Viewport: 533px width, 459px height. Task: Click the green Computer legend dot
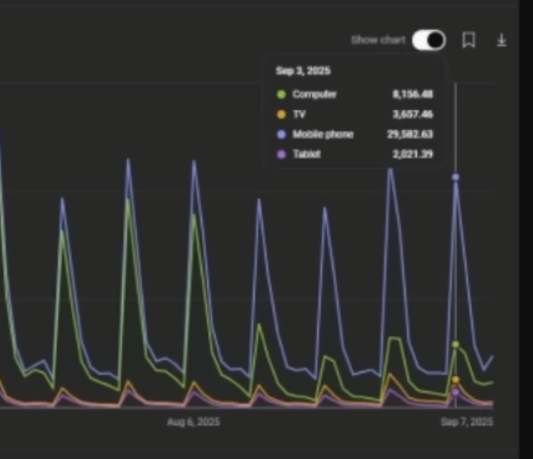click(281, 94)
